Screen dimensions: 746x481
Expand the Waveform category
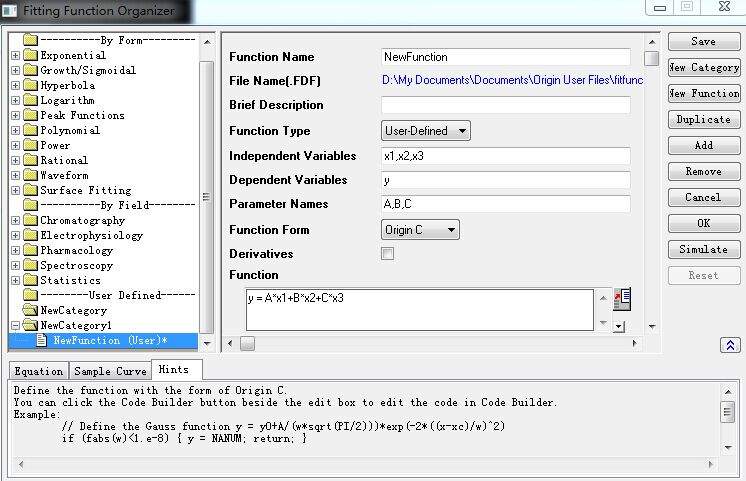point(15,176)
